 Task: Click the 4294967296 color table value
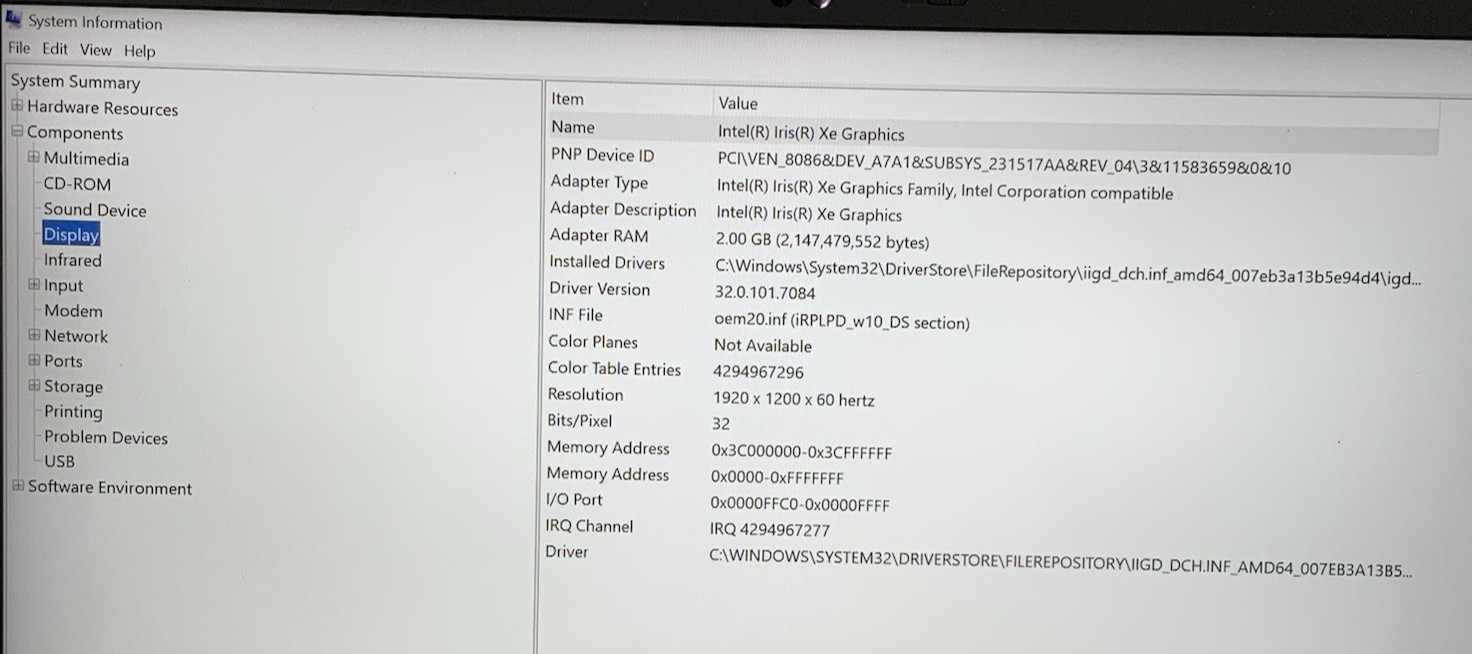[758, 372]
